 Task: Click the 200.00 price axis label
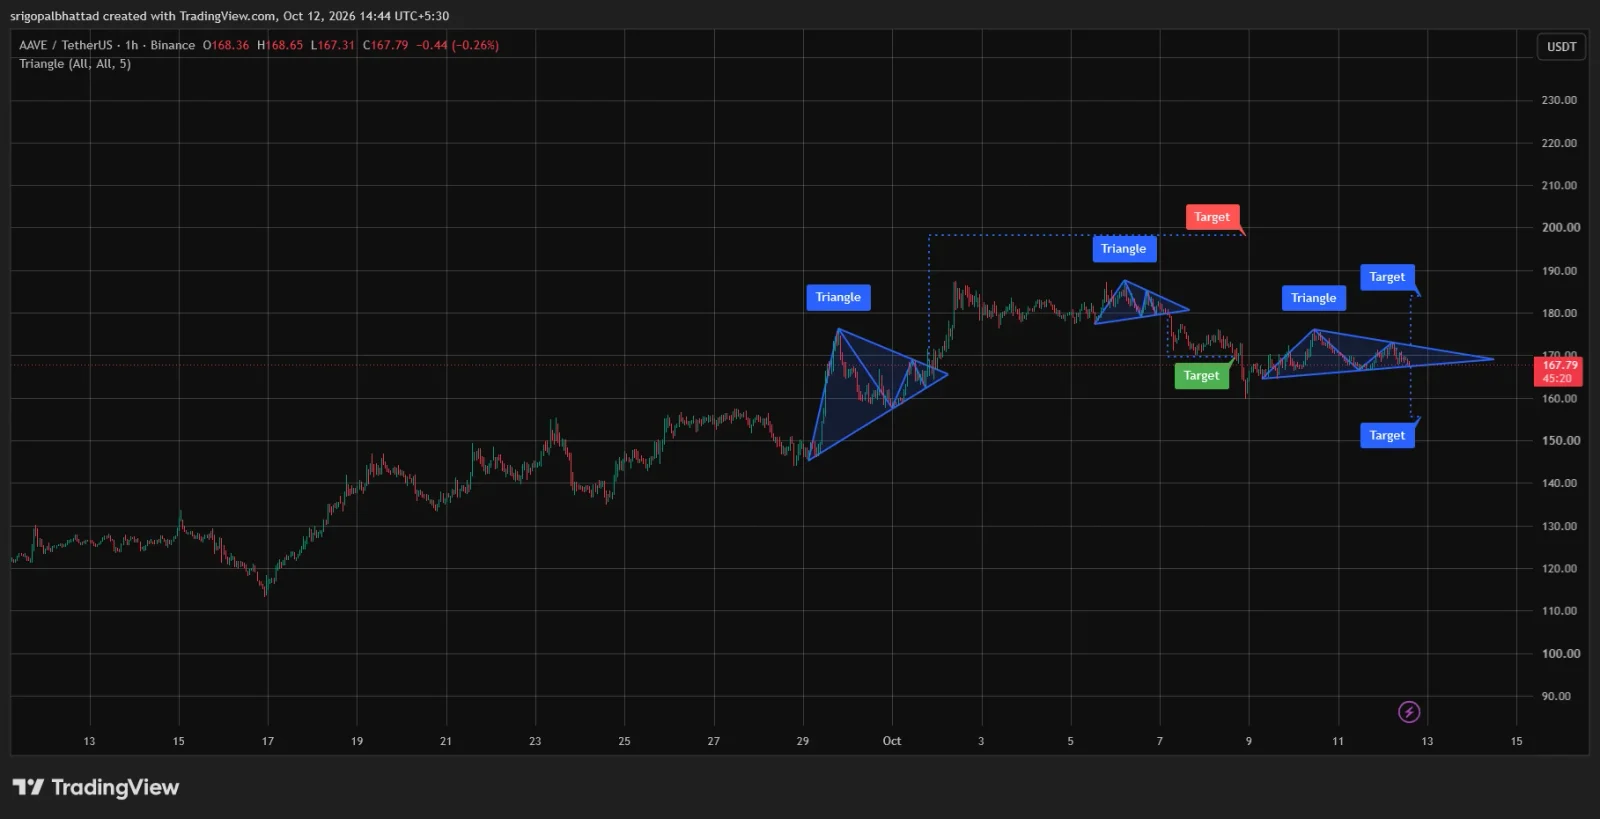(x=1560, y=227)
